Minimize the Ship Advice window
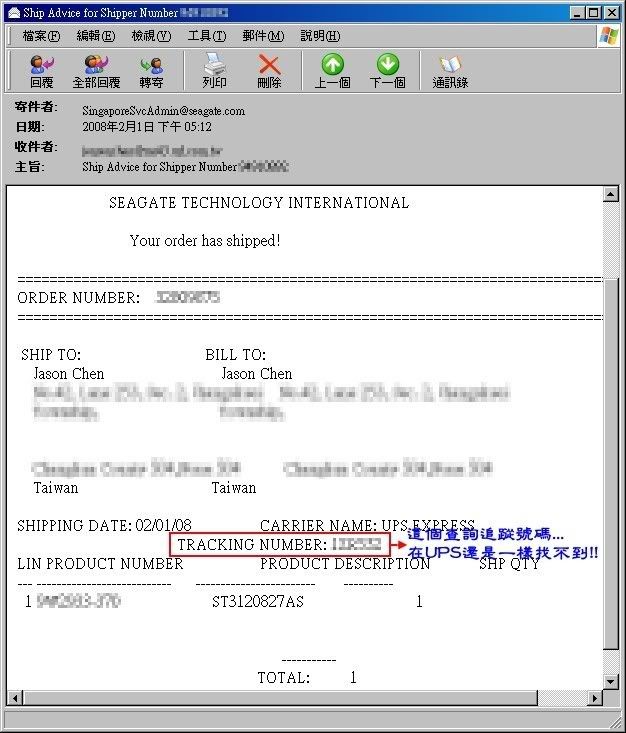 pos(577,13)
